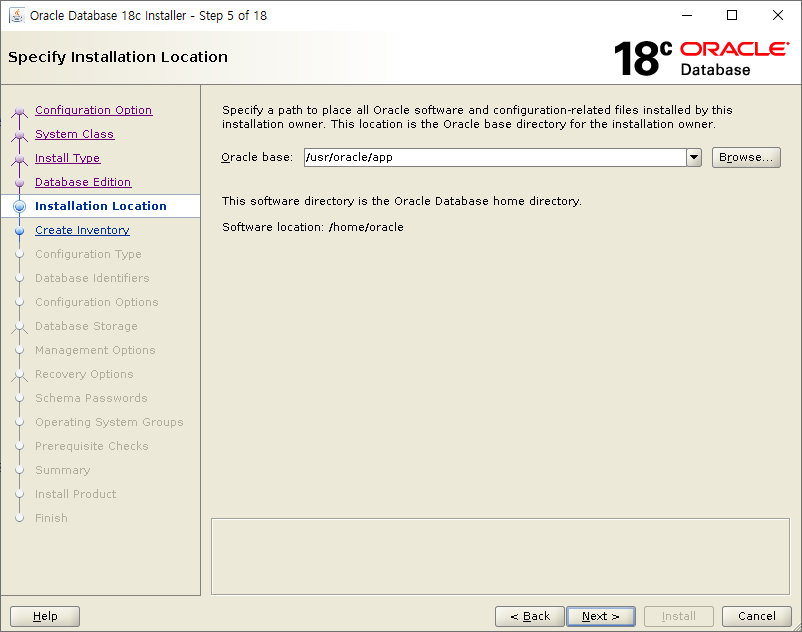Browse for an Oracle base directory
802x632 pixels.
(746, 157)
